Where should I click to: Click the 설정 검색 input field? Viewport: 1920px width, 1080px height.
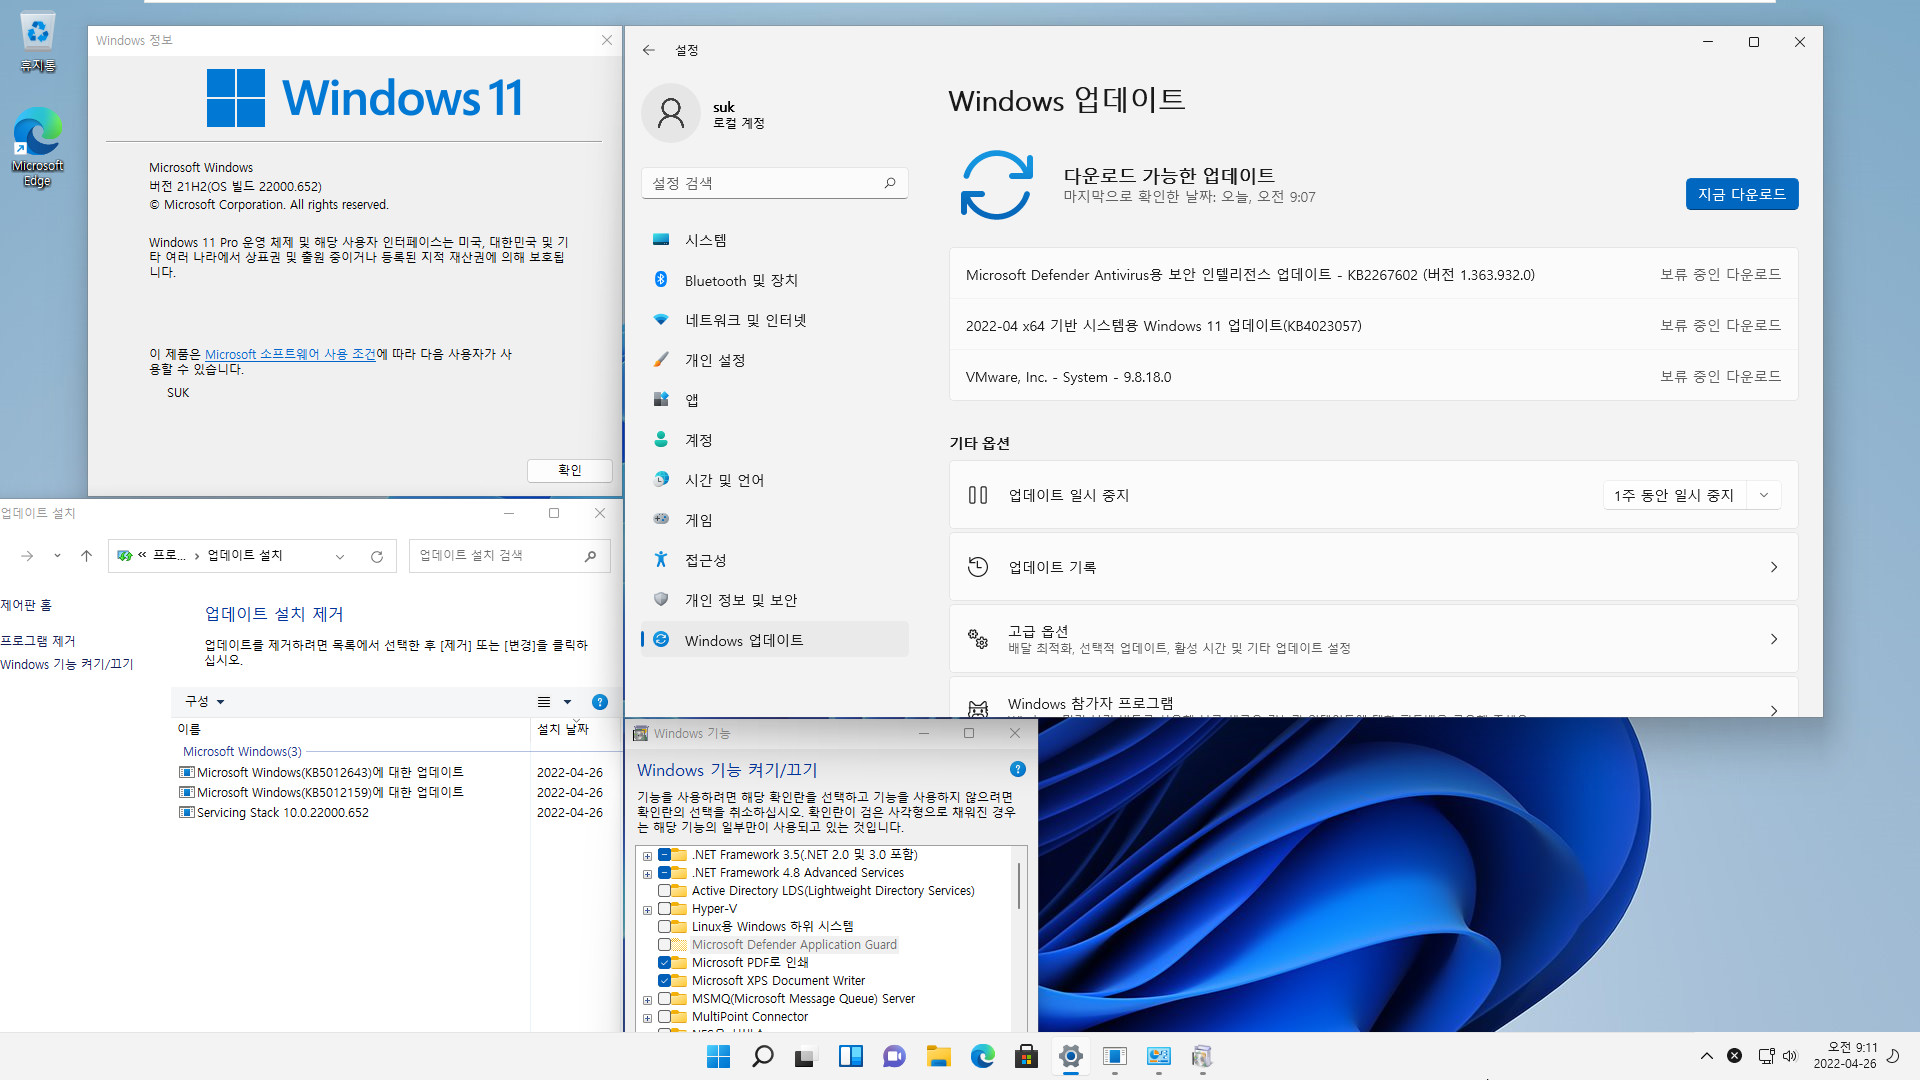[x=774, y=183]
